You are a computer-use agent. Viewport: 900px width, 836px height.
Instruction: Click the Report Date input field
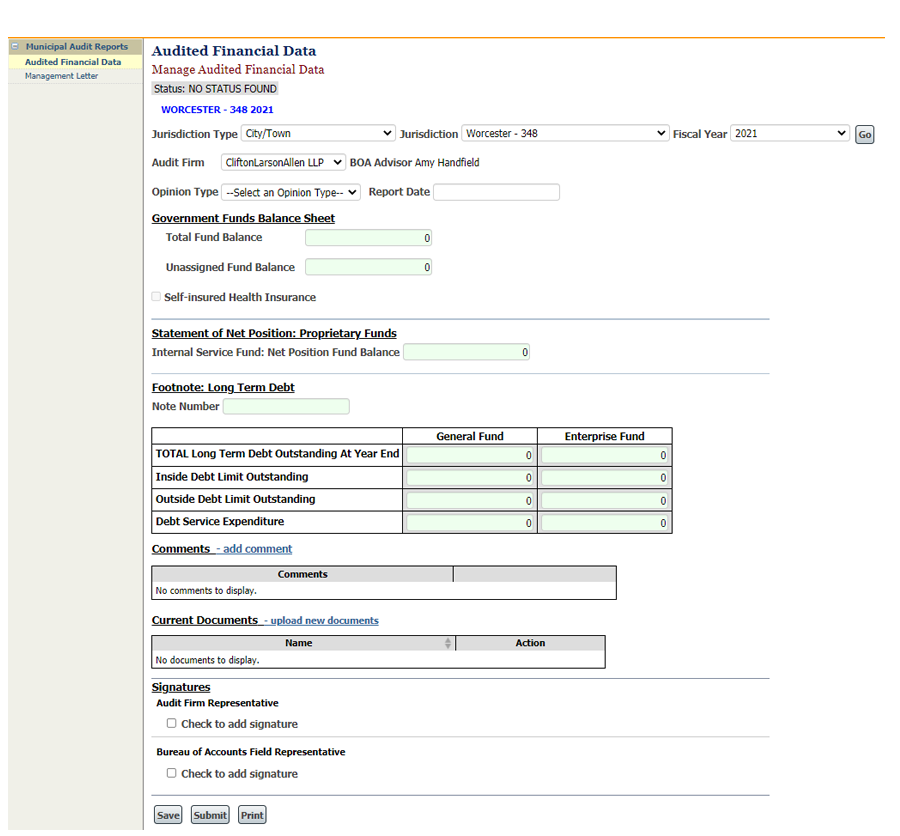click(x=496, y=192)
